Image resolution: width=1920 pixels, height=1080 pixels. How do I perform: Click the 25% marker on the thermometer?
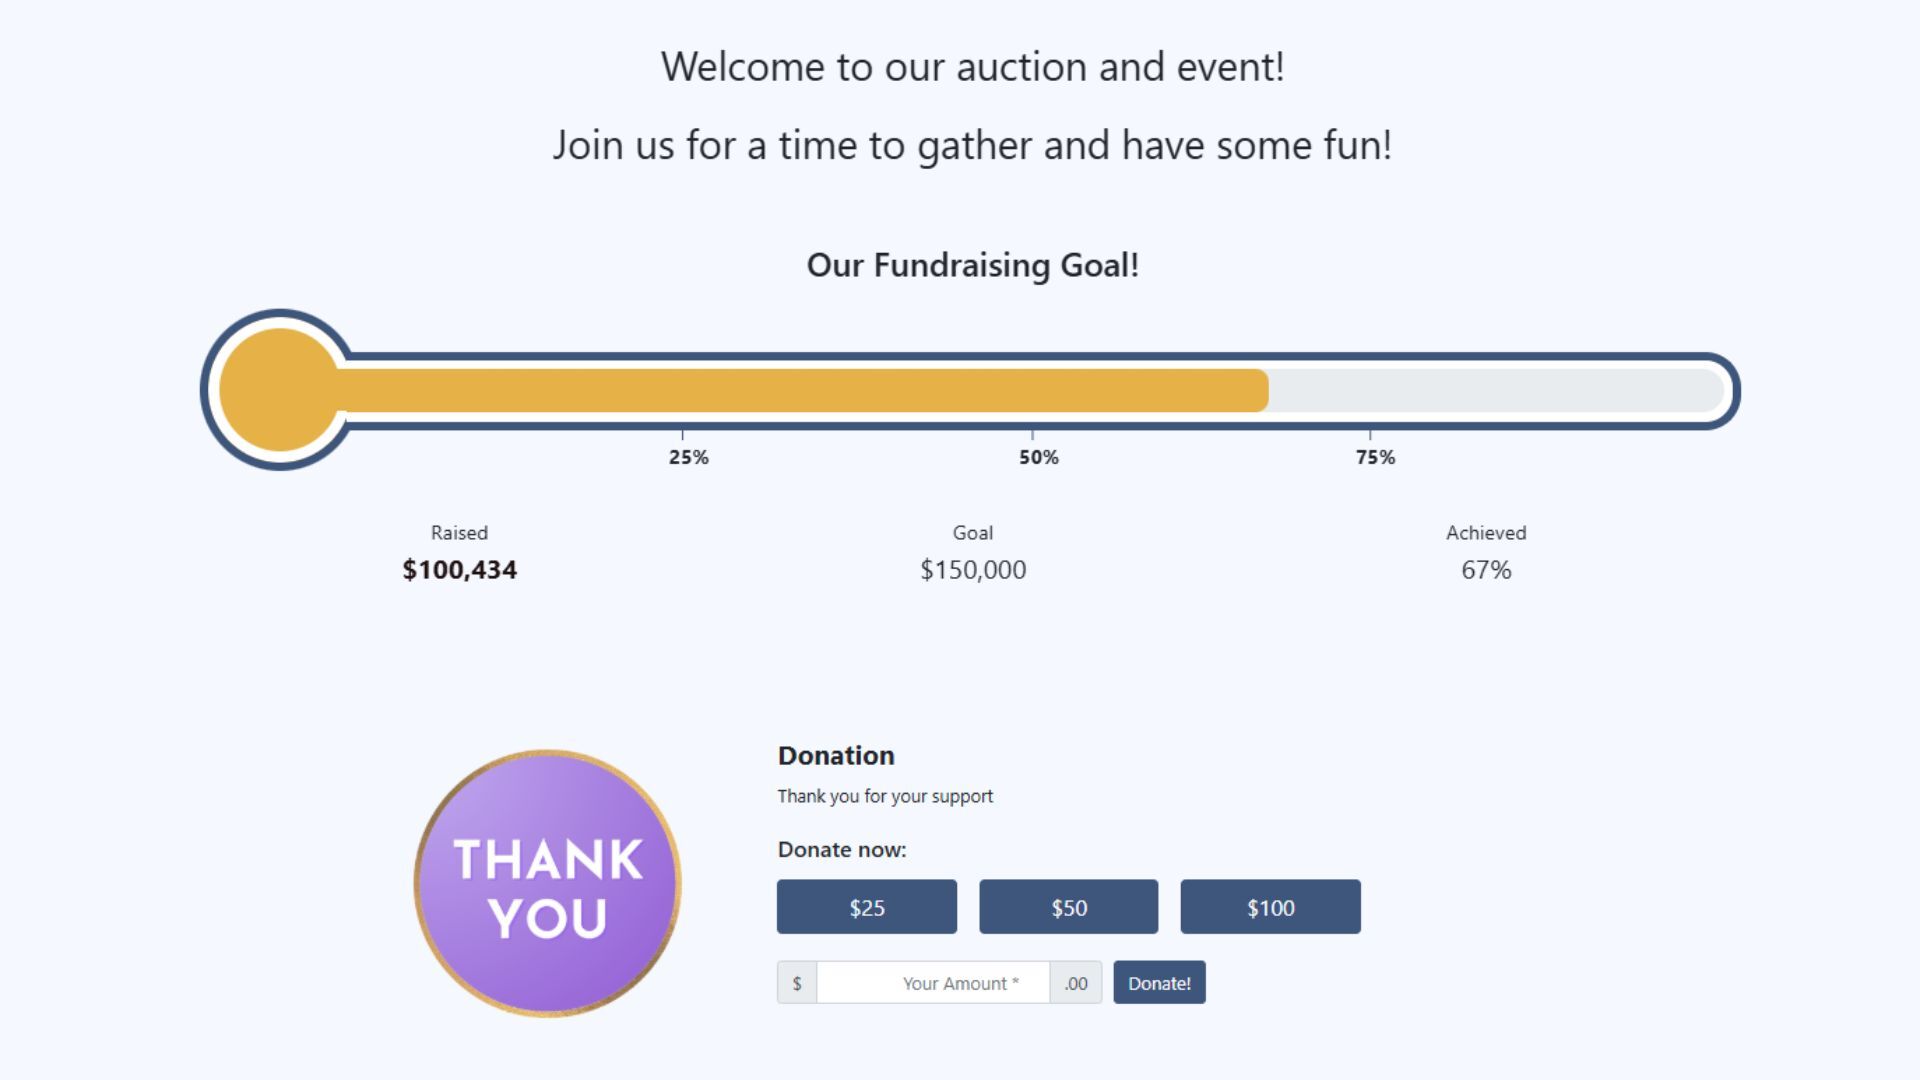pos(686,457)
